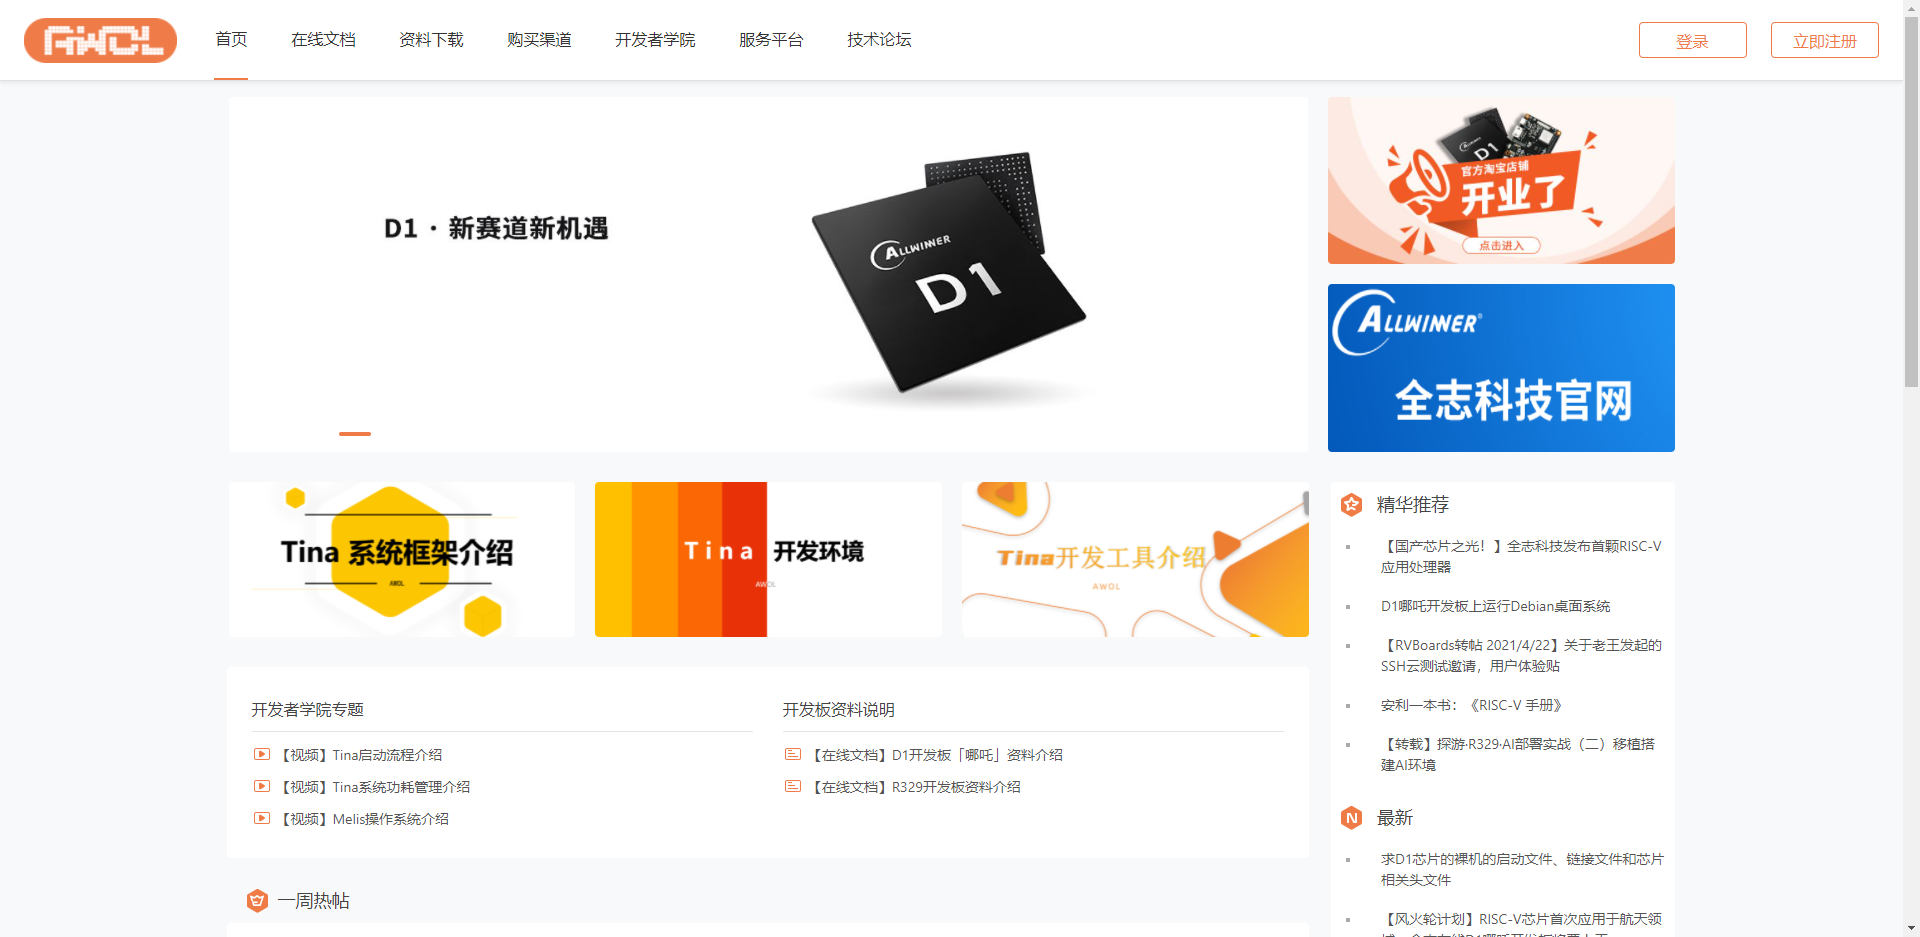
Task: Click the 开发者学院专题 section heading
Action: tap(307, 710)
